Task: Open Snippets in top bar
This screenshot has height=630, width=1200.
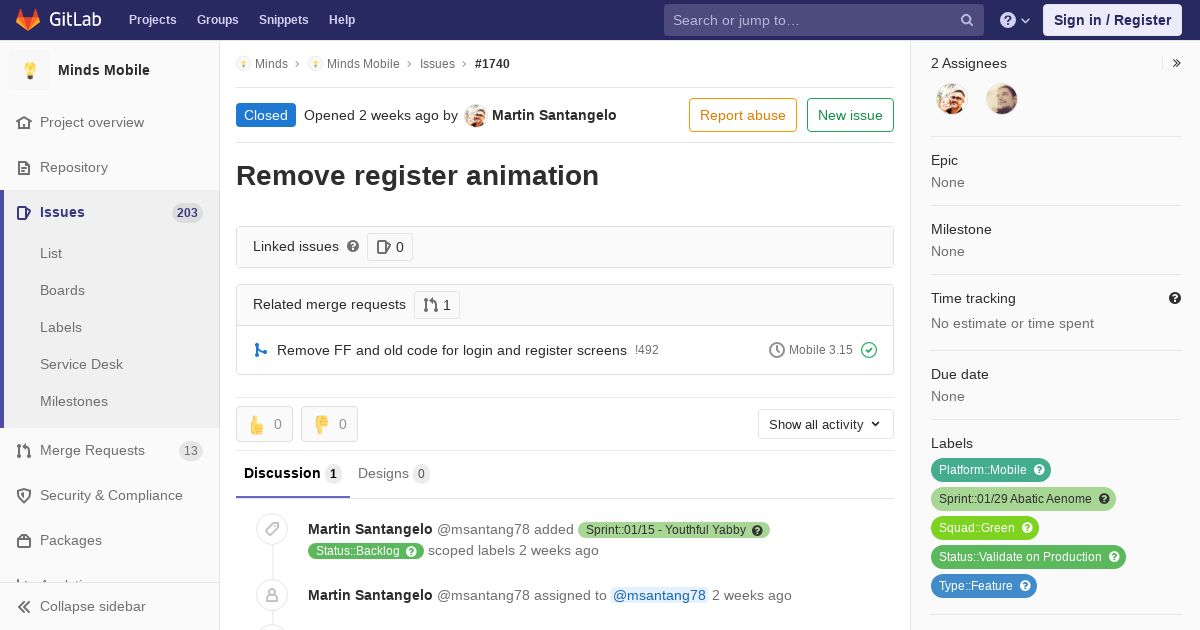Action: [284, 20]
